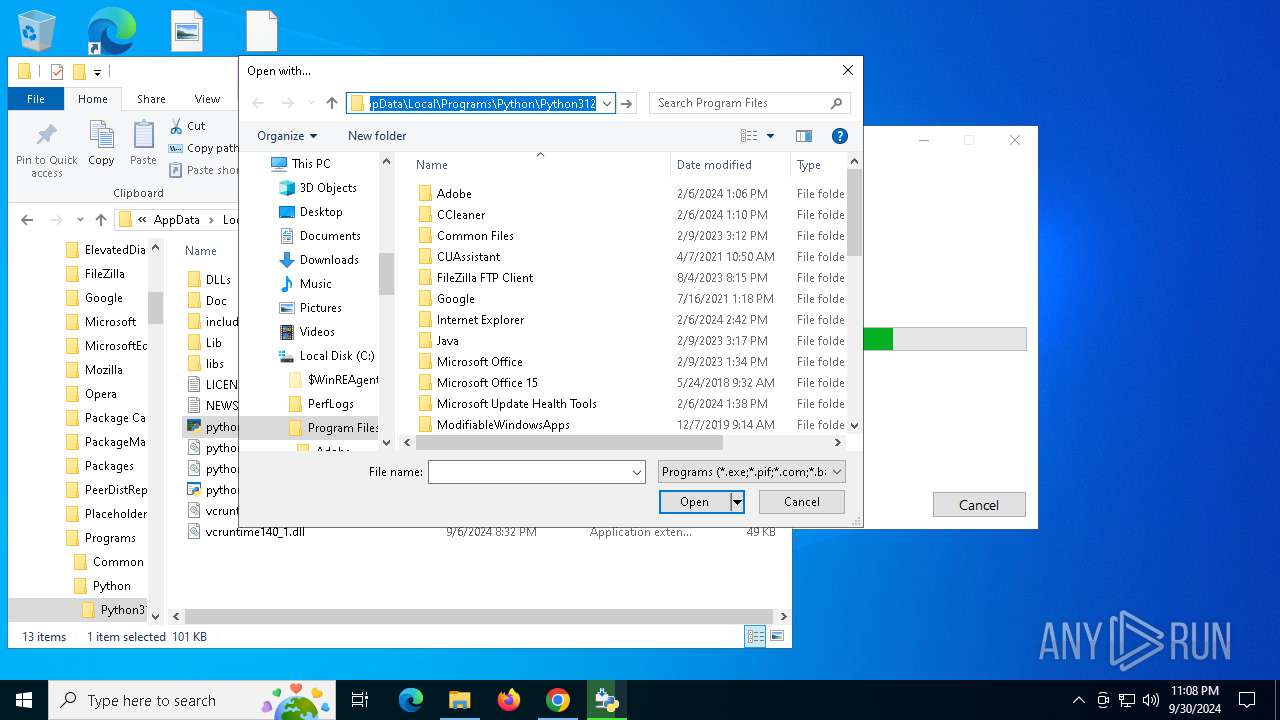This screenshot has width=1280, height=720.
Task: Switch Explorer to details view
Action: (756, 636)
